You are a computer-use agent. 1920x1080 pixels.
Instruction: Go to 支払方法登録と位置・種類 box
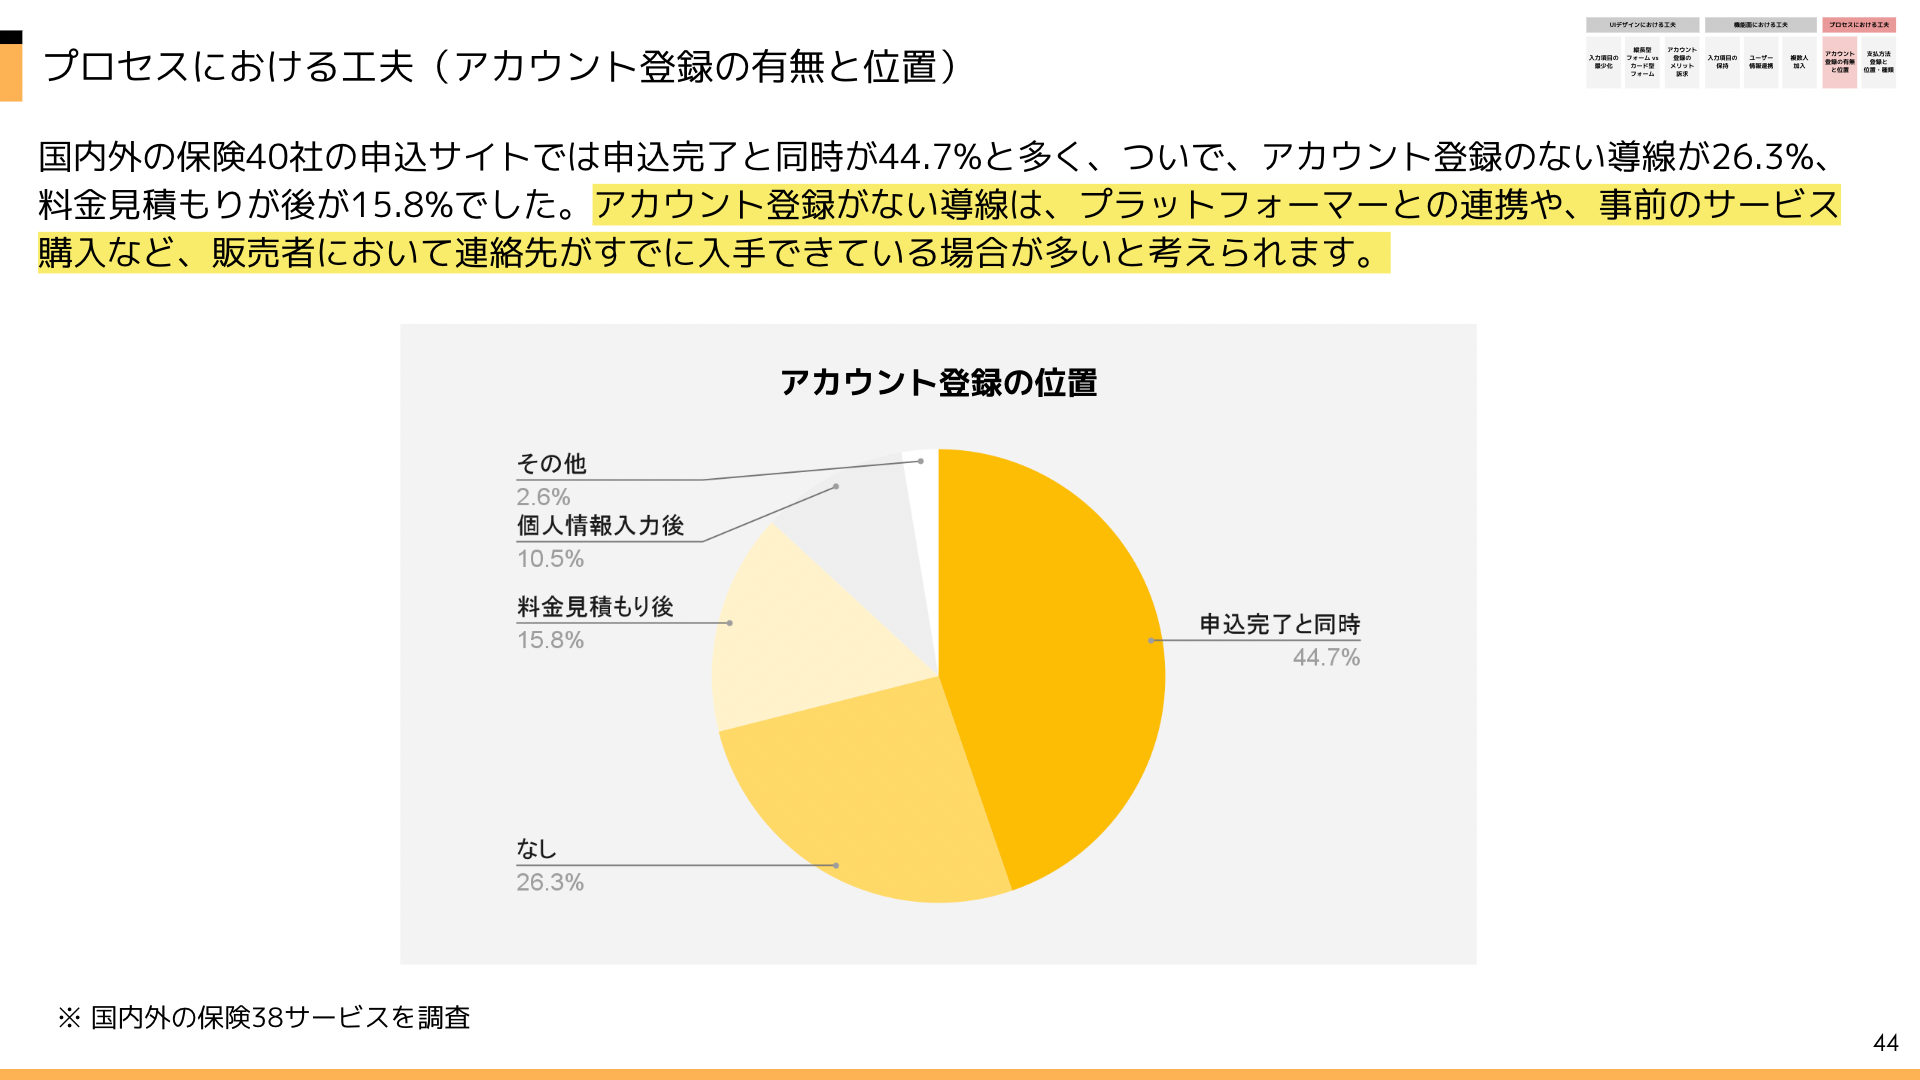pyautogui.click(x=1878, y=62)
